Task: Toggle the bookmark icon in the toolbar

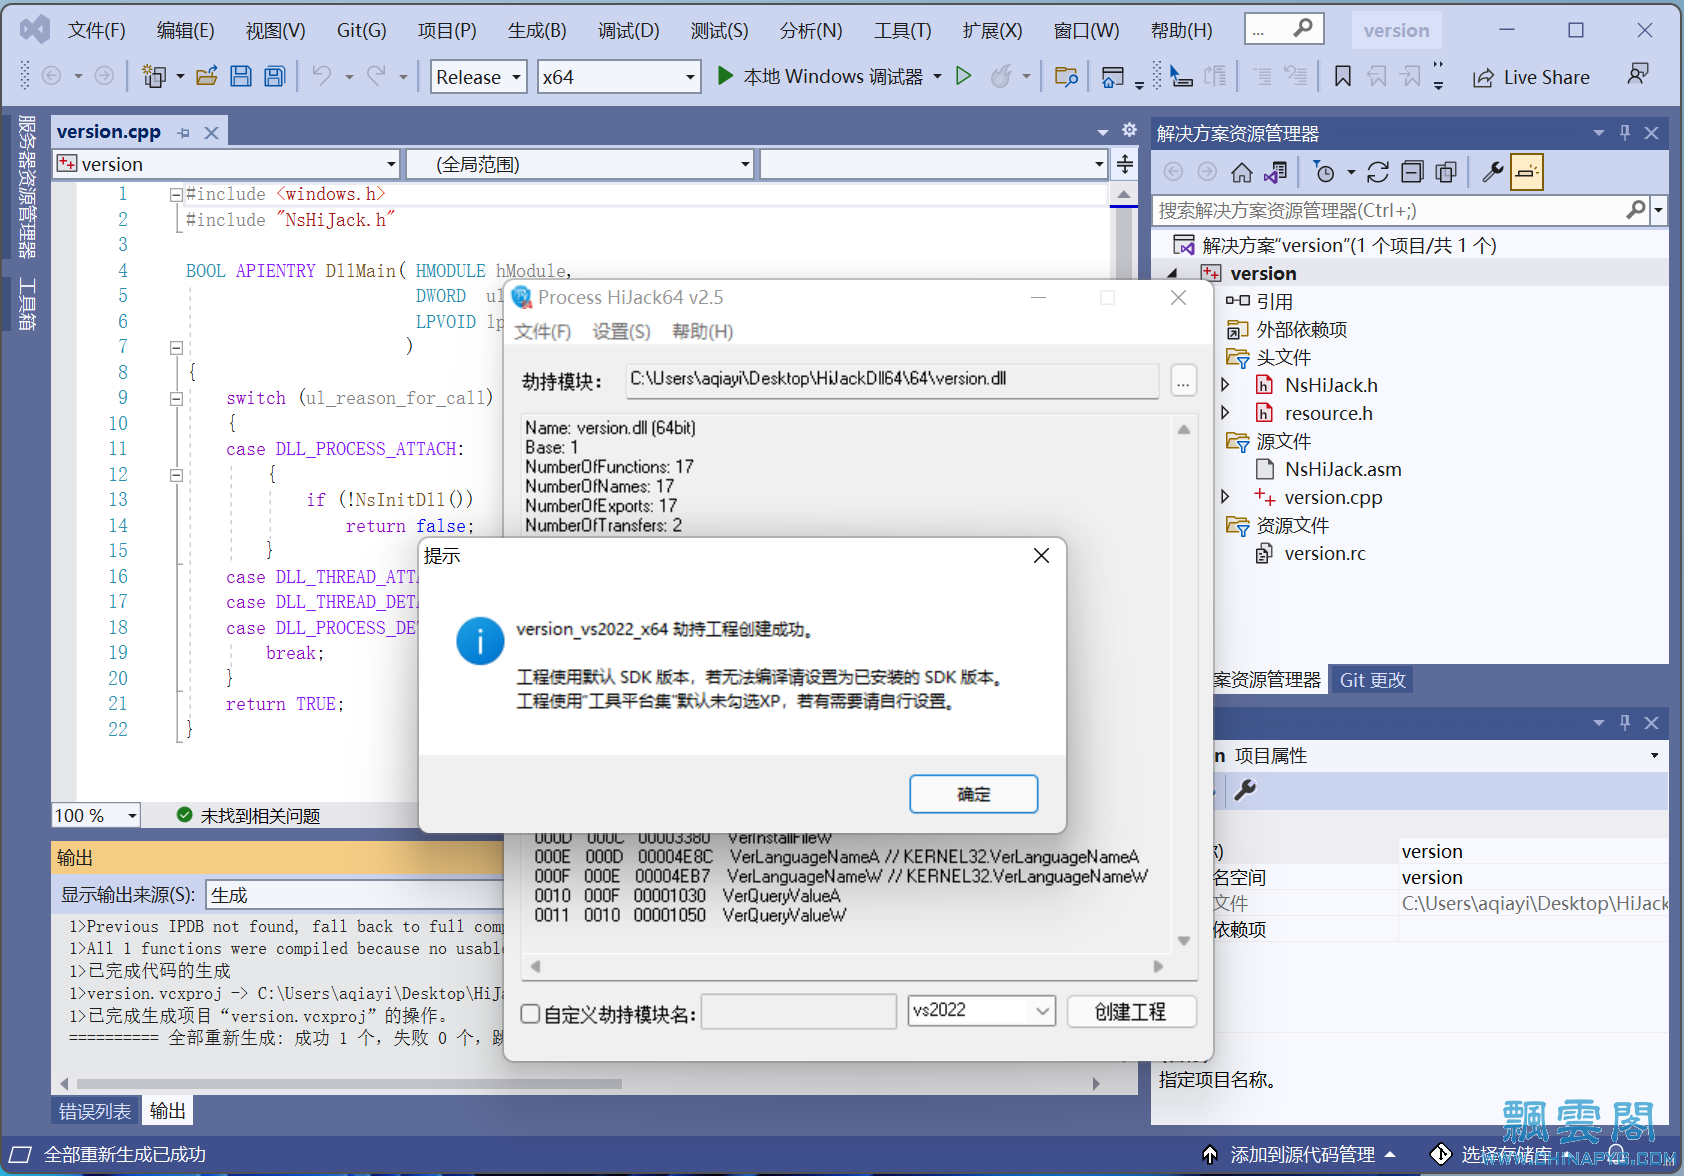Action: point(1343,76)
